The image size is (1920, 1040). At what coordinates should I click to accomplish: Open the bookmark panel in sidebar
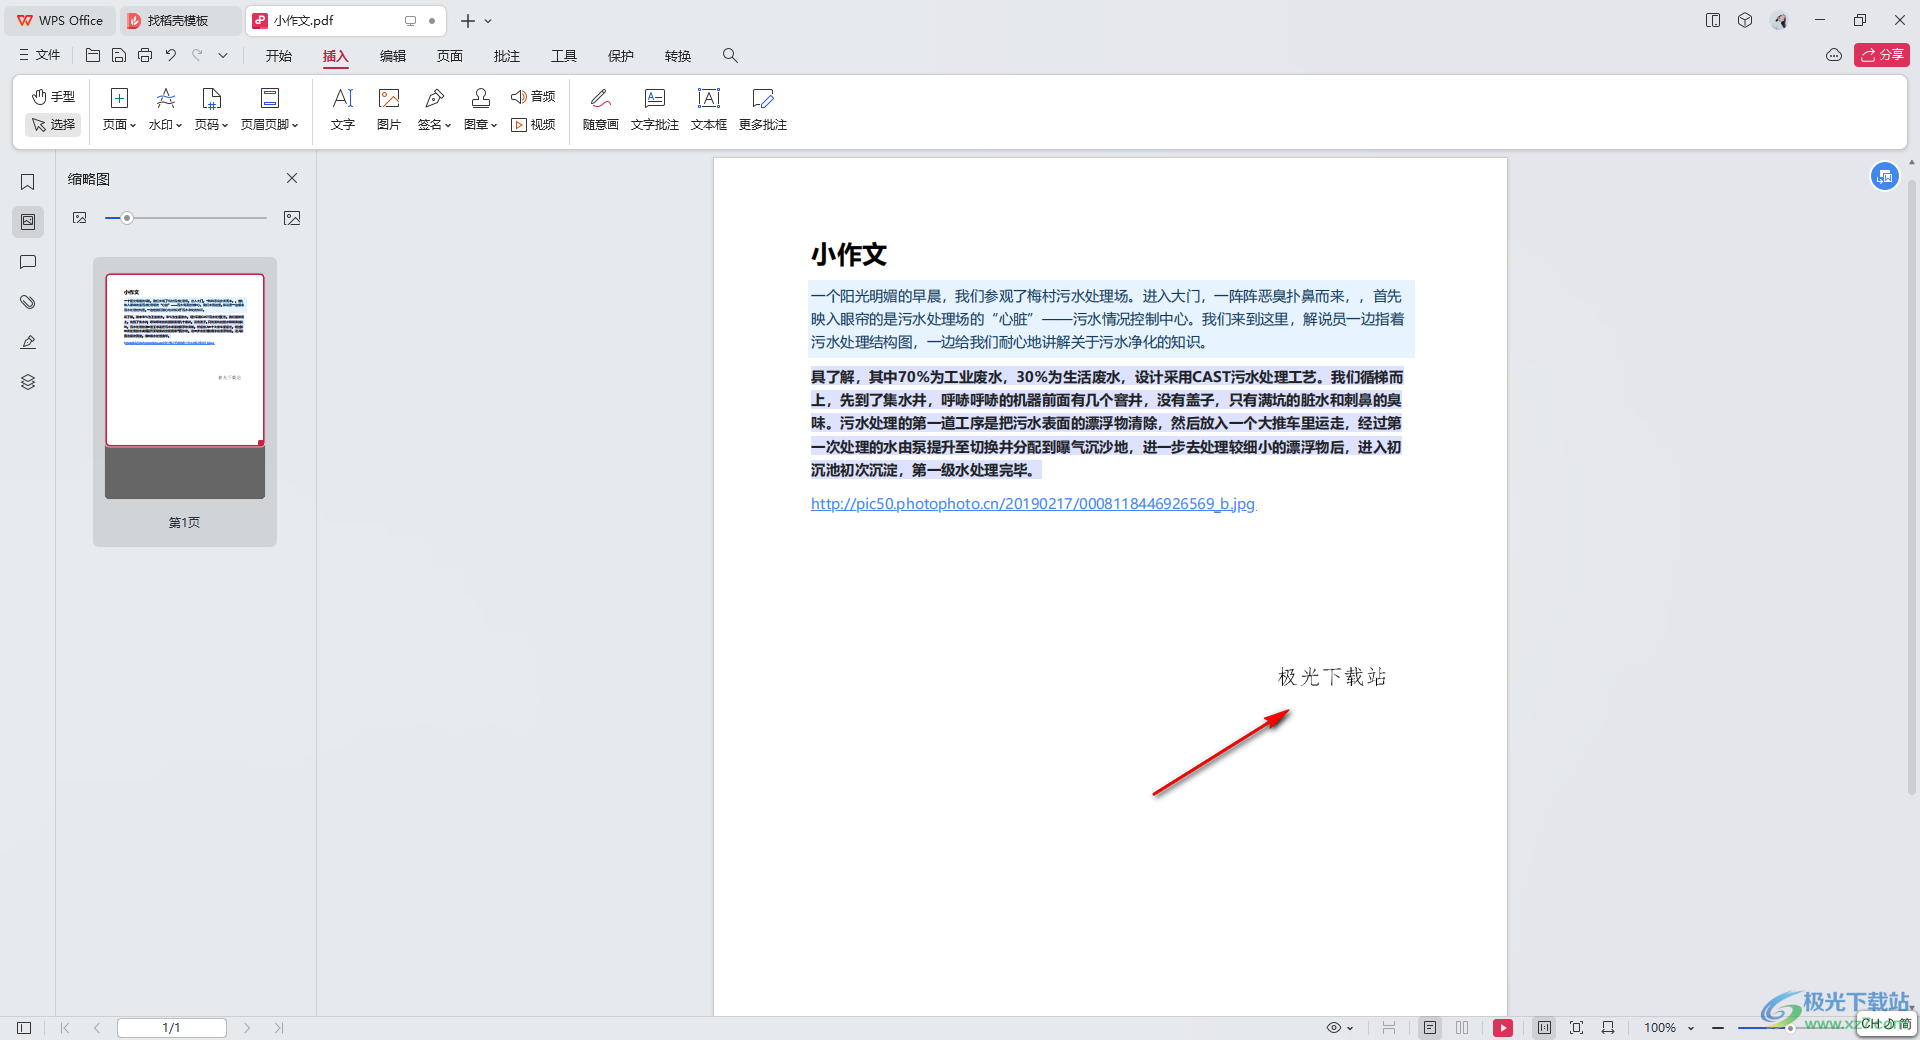pos(28,182)
